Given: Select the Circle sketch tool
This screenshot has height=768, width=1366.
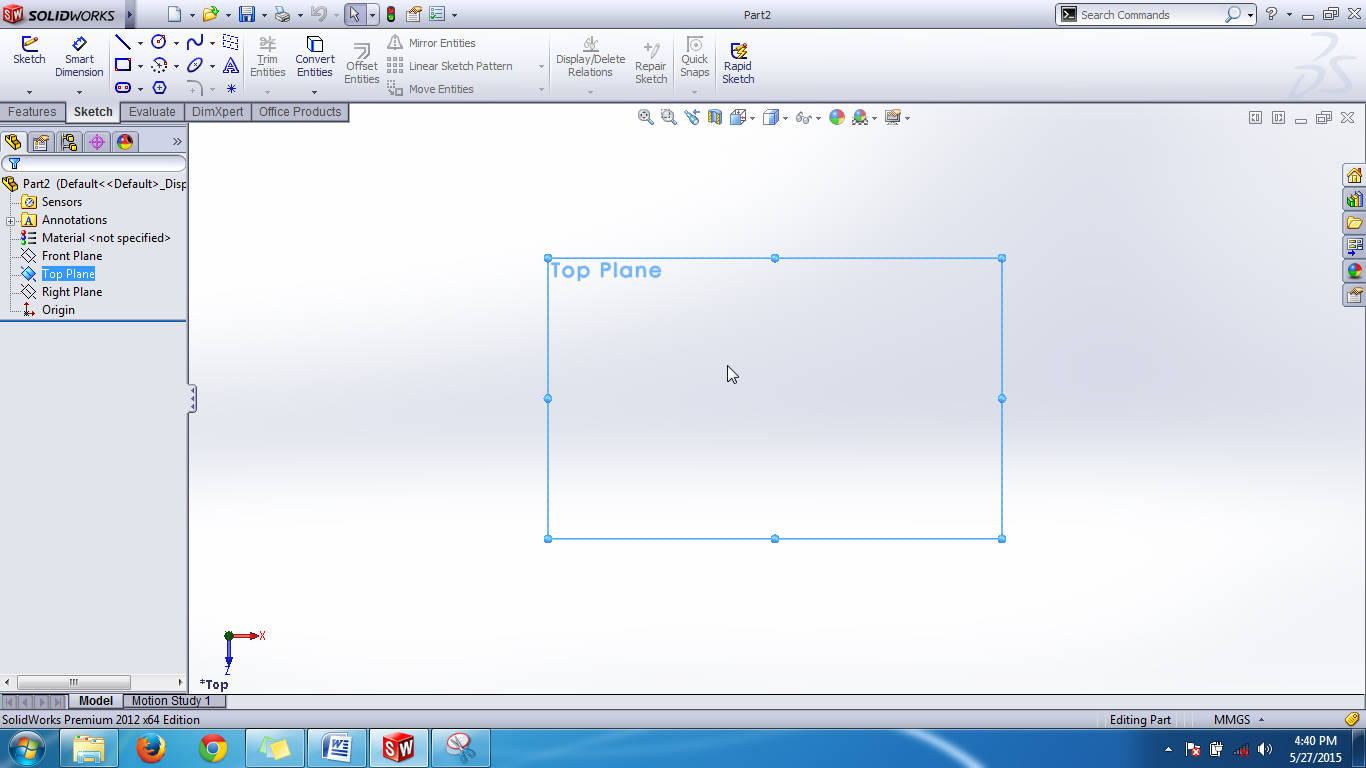Looking at the screenshot, I should click(x=160, y=43).
